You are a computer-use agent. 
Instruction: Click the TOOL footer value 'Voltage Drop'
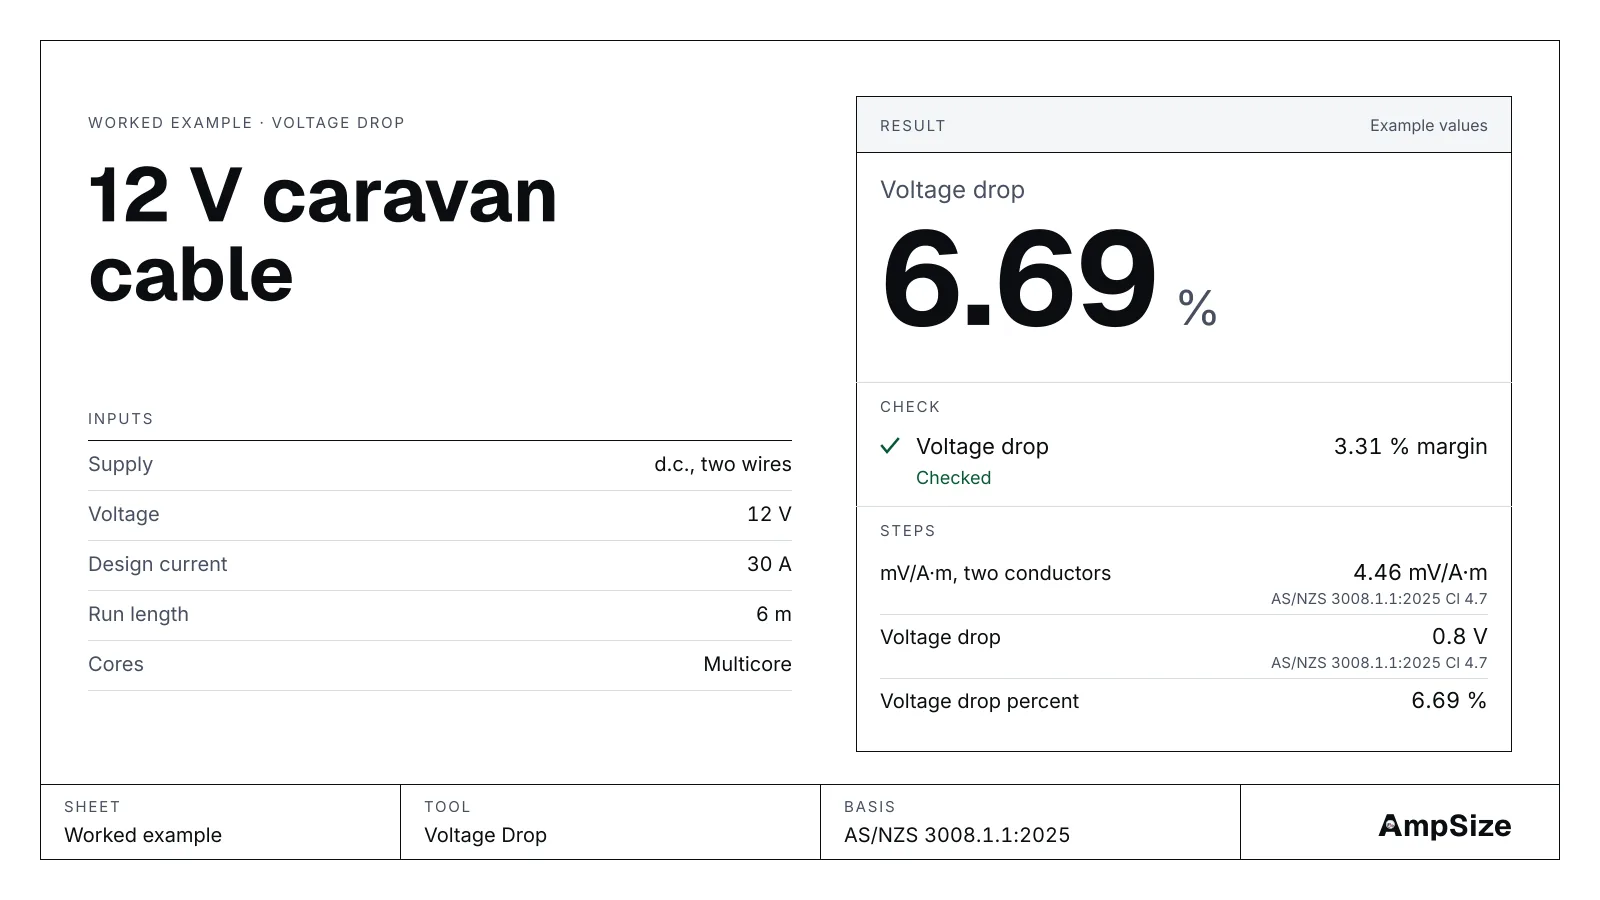[485, 835]
